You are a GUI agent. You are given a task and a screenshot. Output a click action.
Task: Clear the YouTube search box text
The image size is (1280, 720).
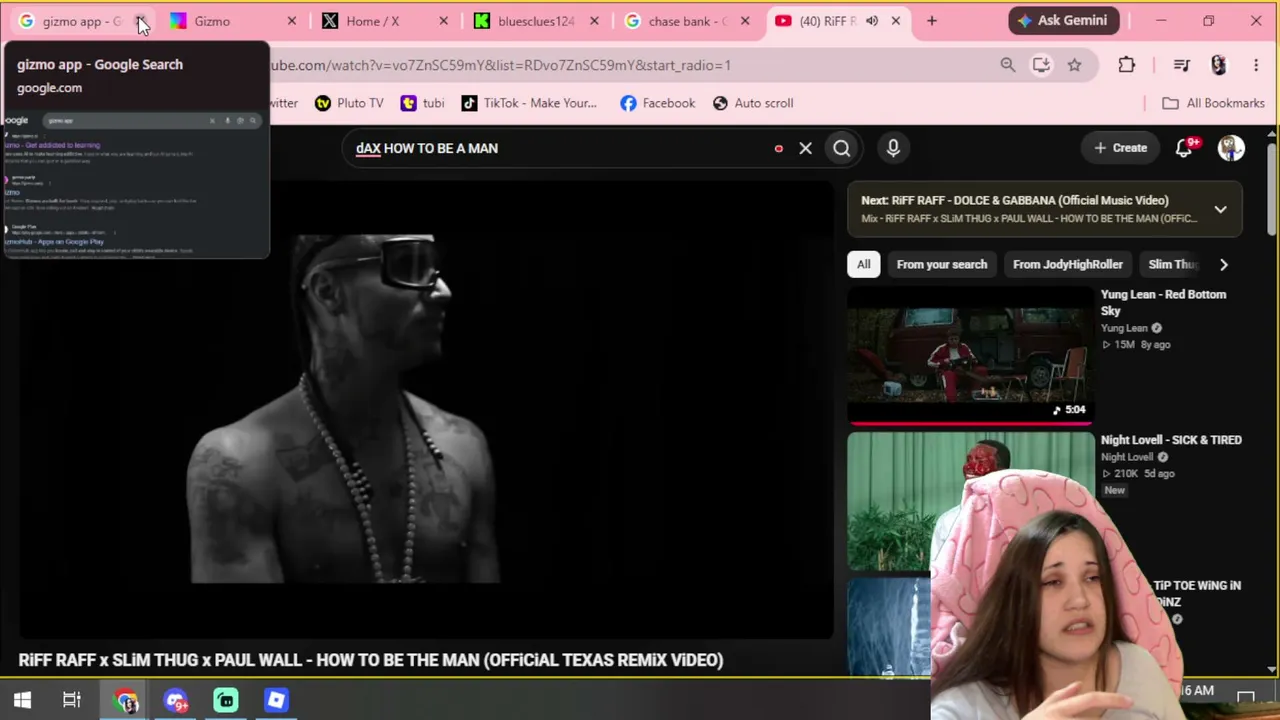[805, 148]
